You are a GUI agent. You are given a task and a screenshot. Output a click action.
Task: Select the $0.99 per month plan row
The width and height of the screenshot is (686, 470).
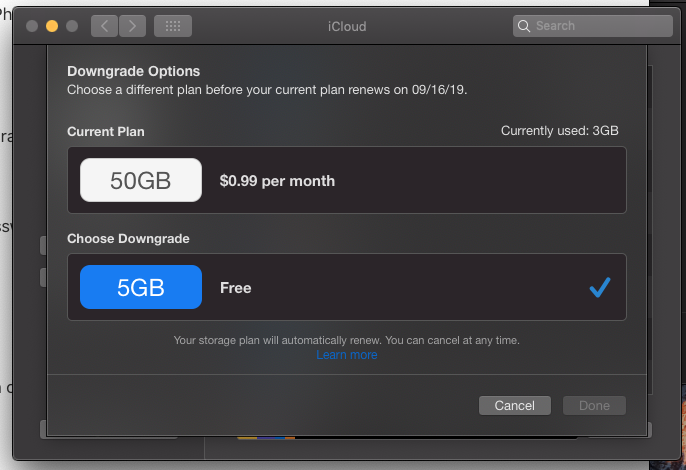coord(277,181)
